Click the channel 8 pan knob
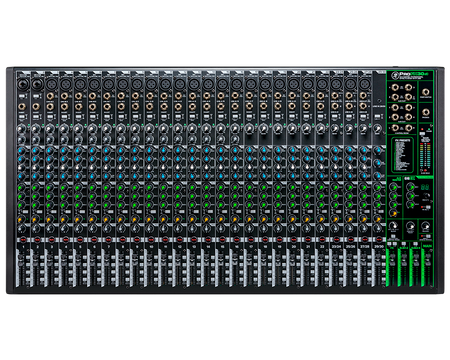This screenshot has height=360, width=450. click(121, 229)
